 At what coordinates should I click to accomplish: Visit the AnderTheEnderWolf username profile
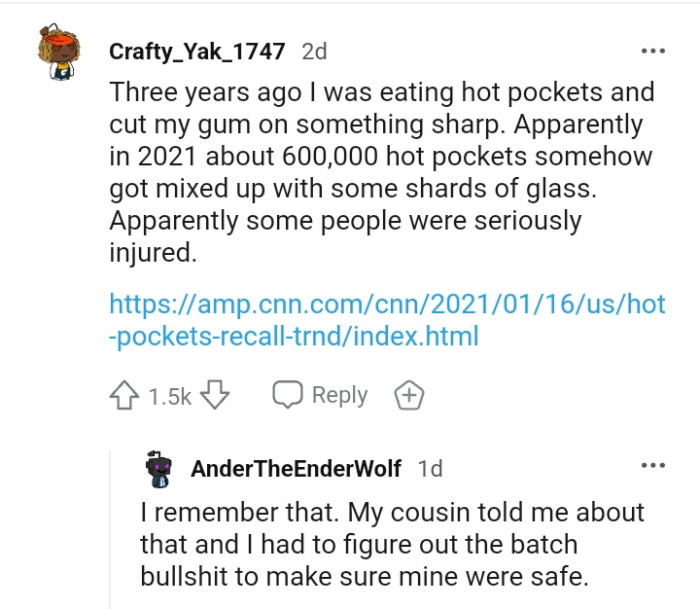pyautogui.click(x=296, y=468)
